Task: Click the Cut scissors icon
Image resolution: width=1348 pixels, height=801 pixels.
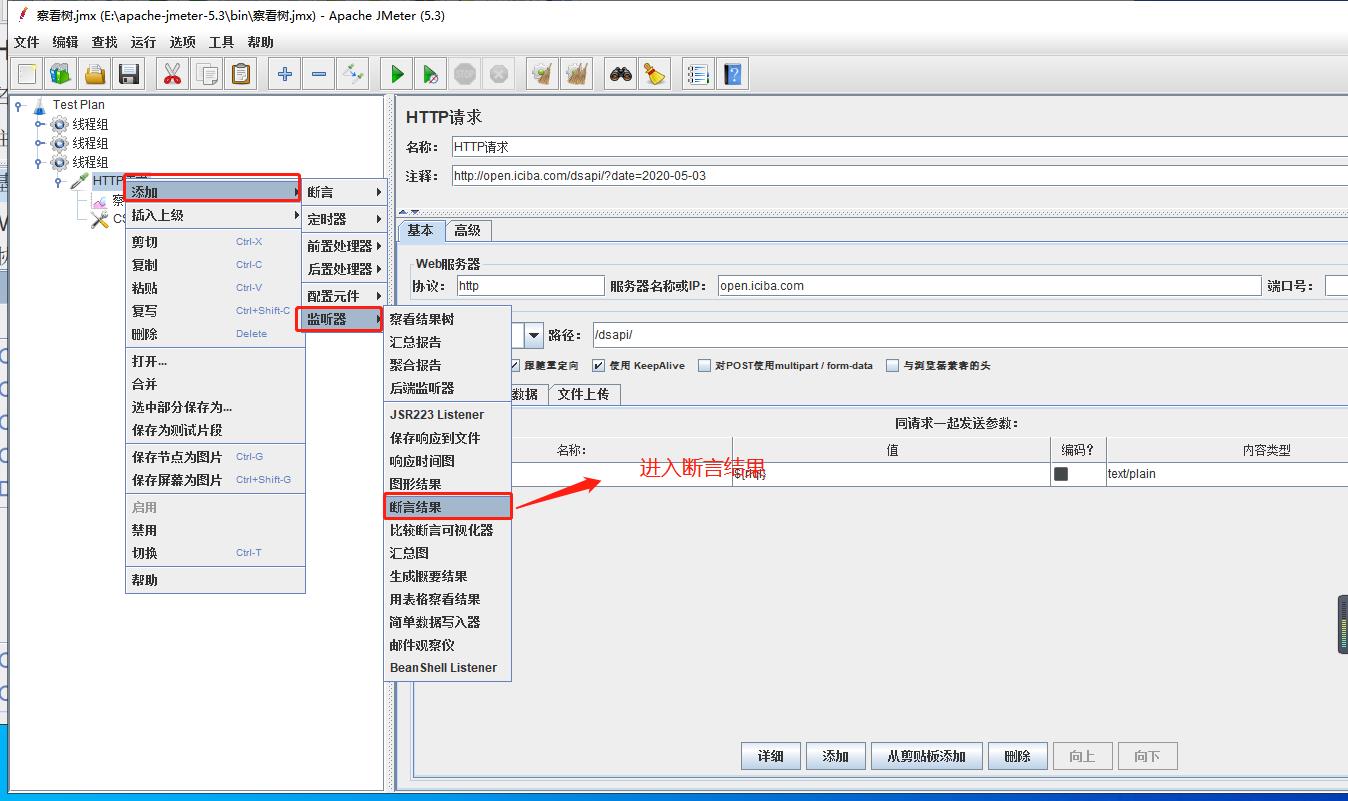Action: pyautogui.click(x=172, y=74)
